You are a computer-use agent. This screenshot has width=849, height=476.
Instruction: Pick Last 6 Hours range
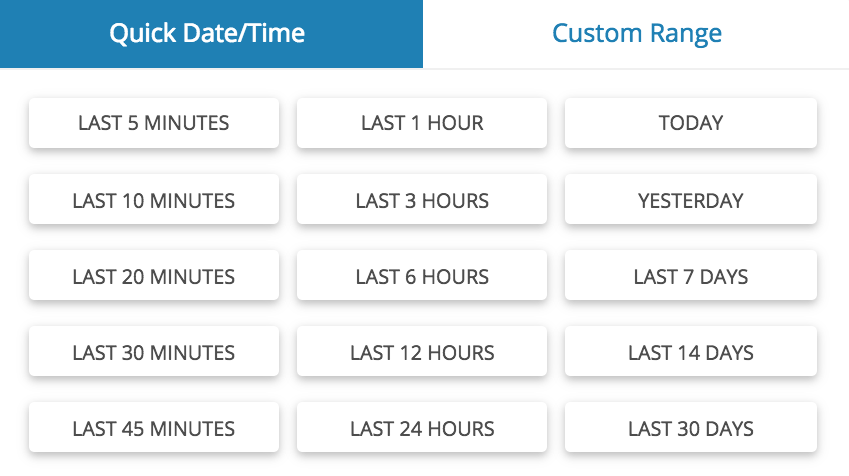click(x=422, y=275)
